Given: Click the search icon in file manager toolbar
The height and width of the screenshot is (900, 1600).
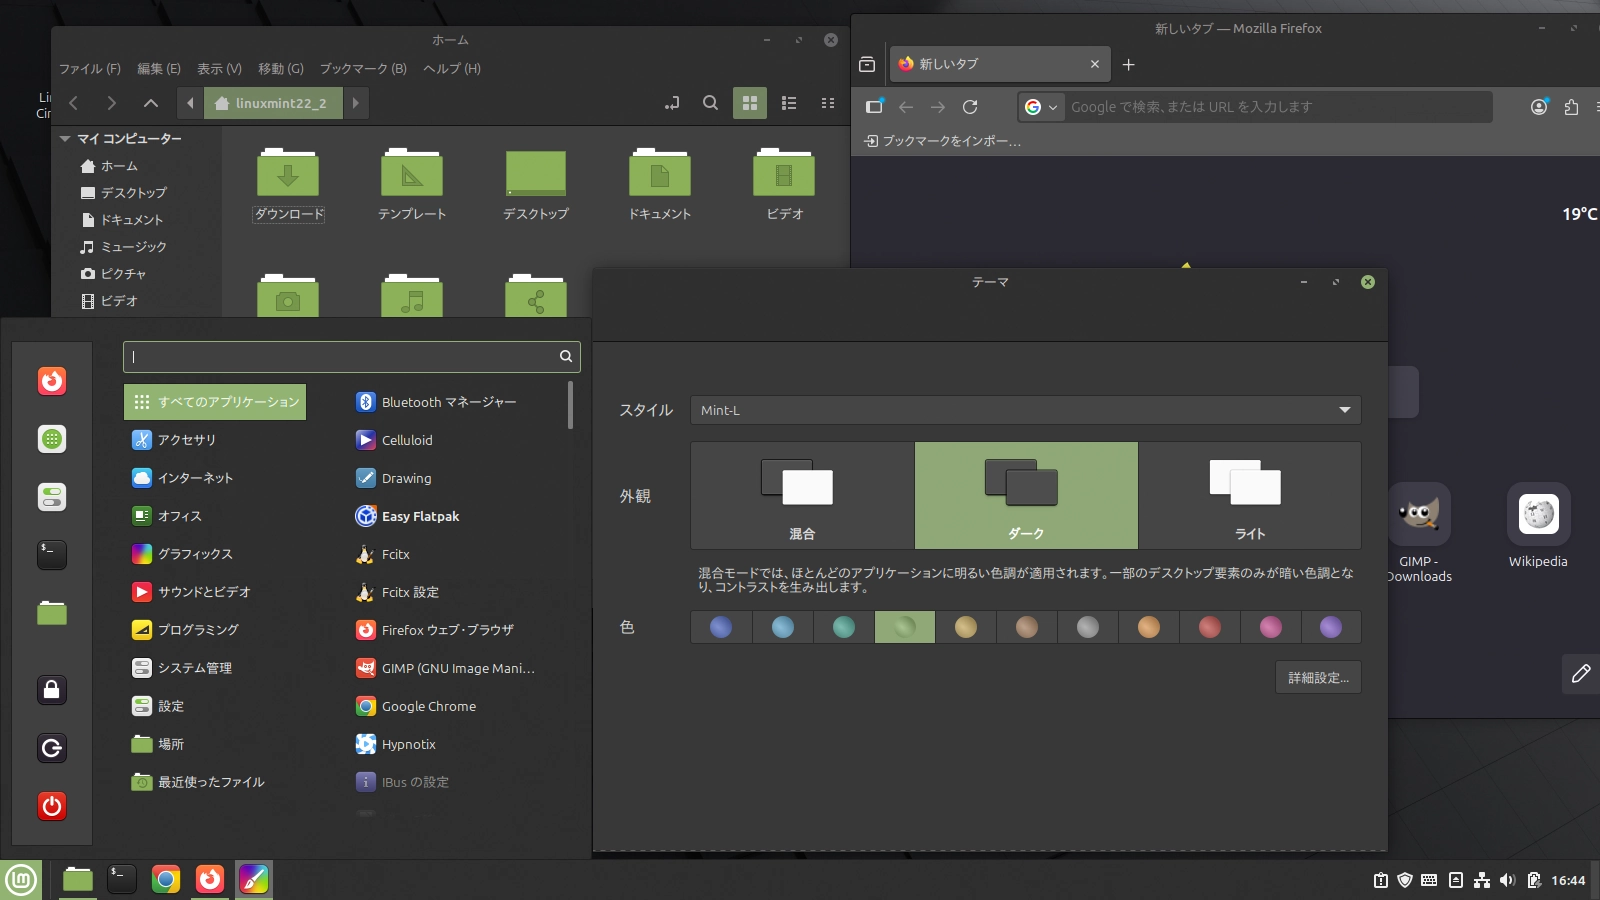Looking at the screenshot, I should pyautogui.click(x=710, y=103).
